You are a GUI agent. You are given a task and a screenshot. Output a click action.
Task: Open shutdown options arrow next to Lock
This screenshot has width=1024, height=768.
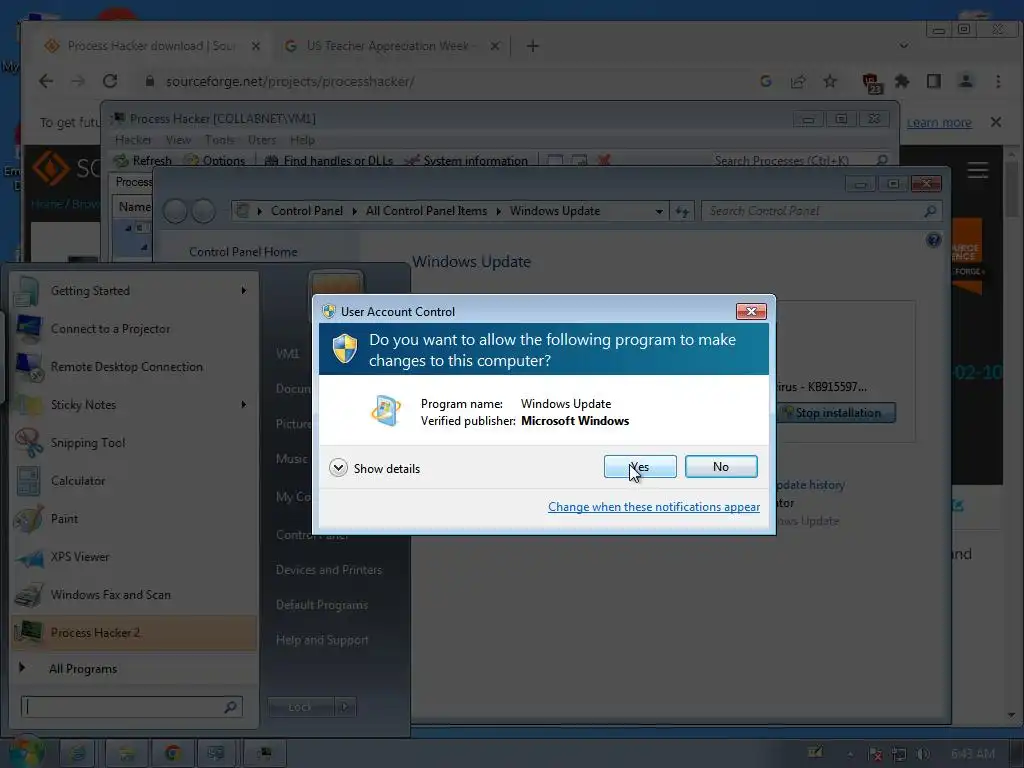click(x=345, y=707)
